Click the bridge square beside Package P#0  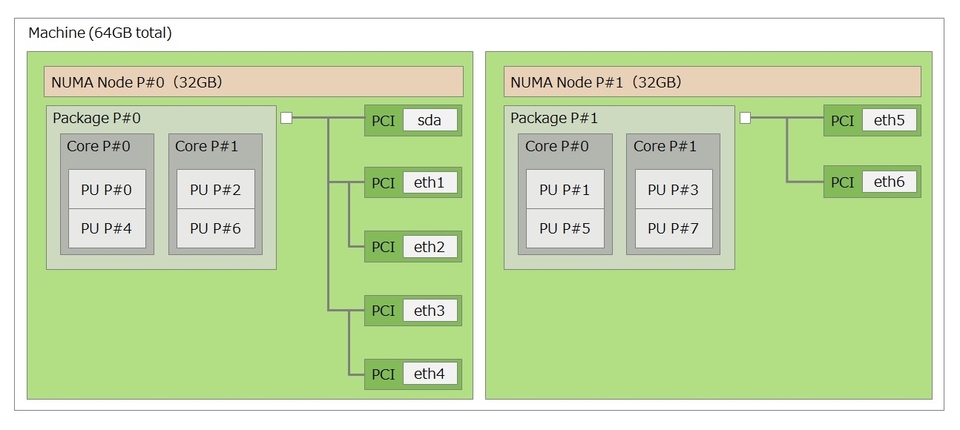pyautogui.click(x=286, y=118)
